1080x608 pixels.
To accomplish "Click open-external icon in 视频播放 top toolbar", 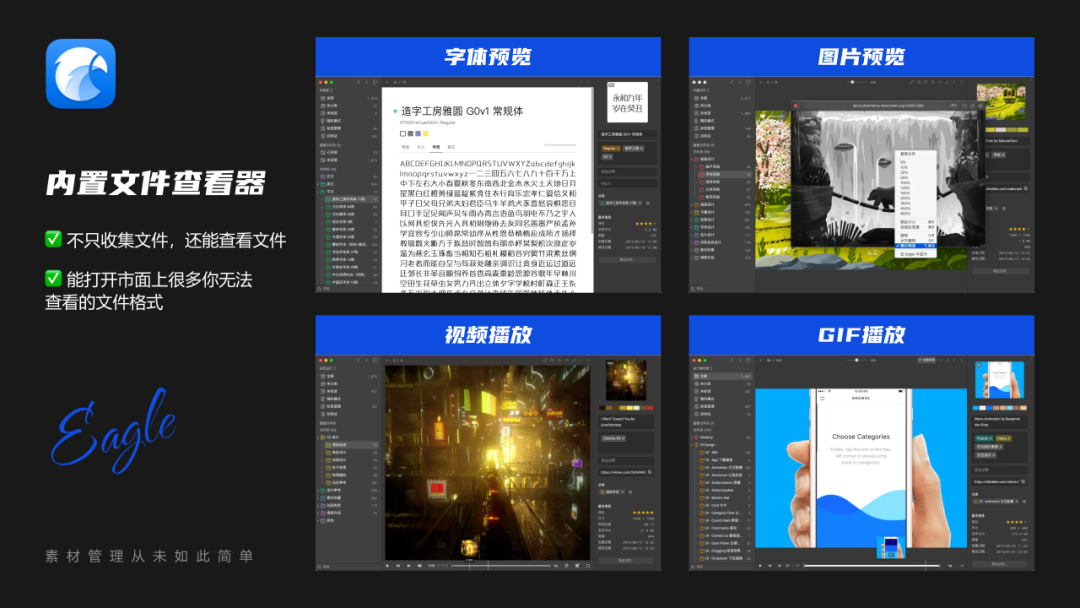I will click(545, 360).
